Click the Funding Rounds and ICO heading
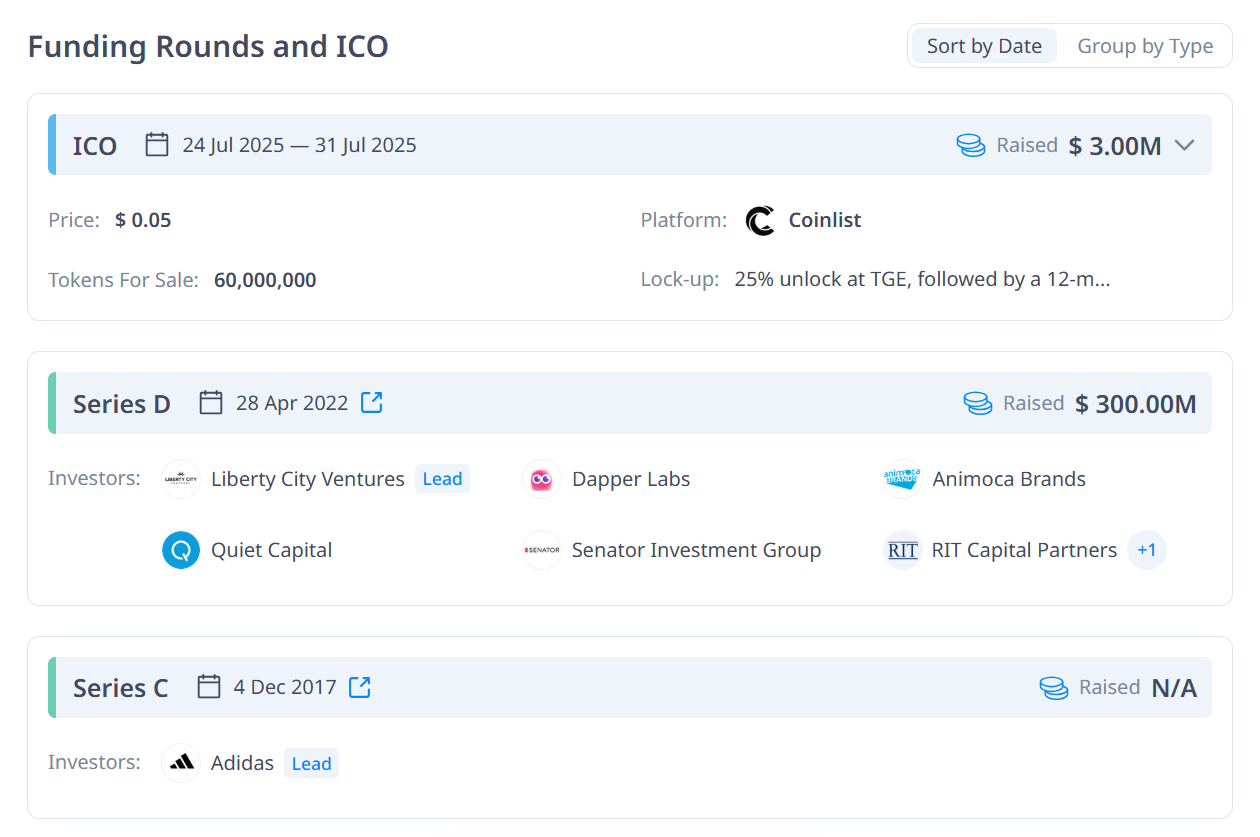 click(208, 46)
